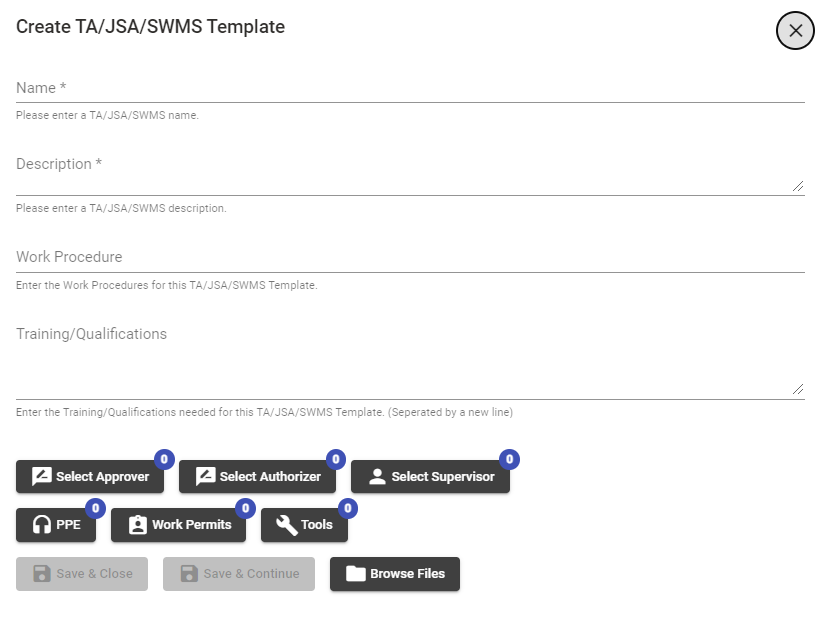The image size is (820, 618).
Task: Click the Name input field
Action: [x=410, y=88]
